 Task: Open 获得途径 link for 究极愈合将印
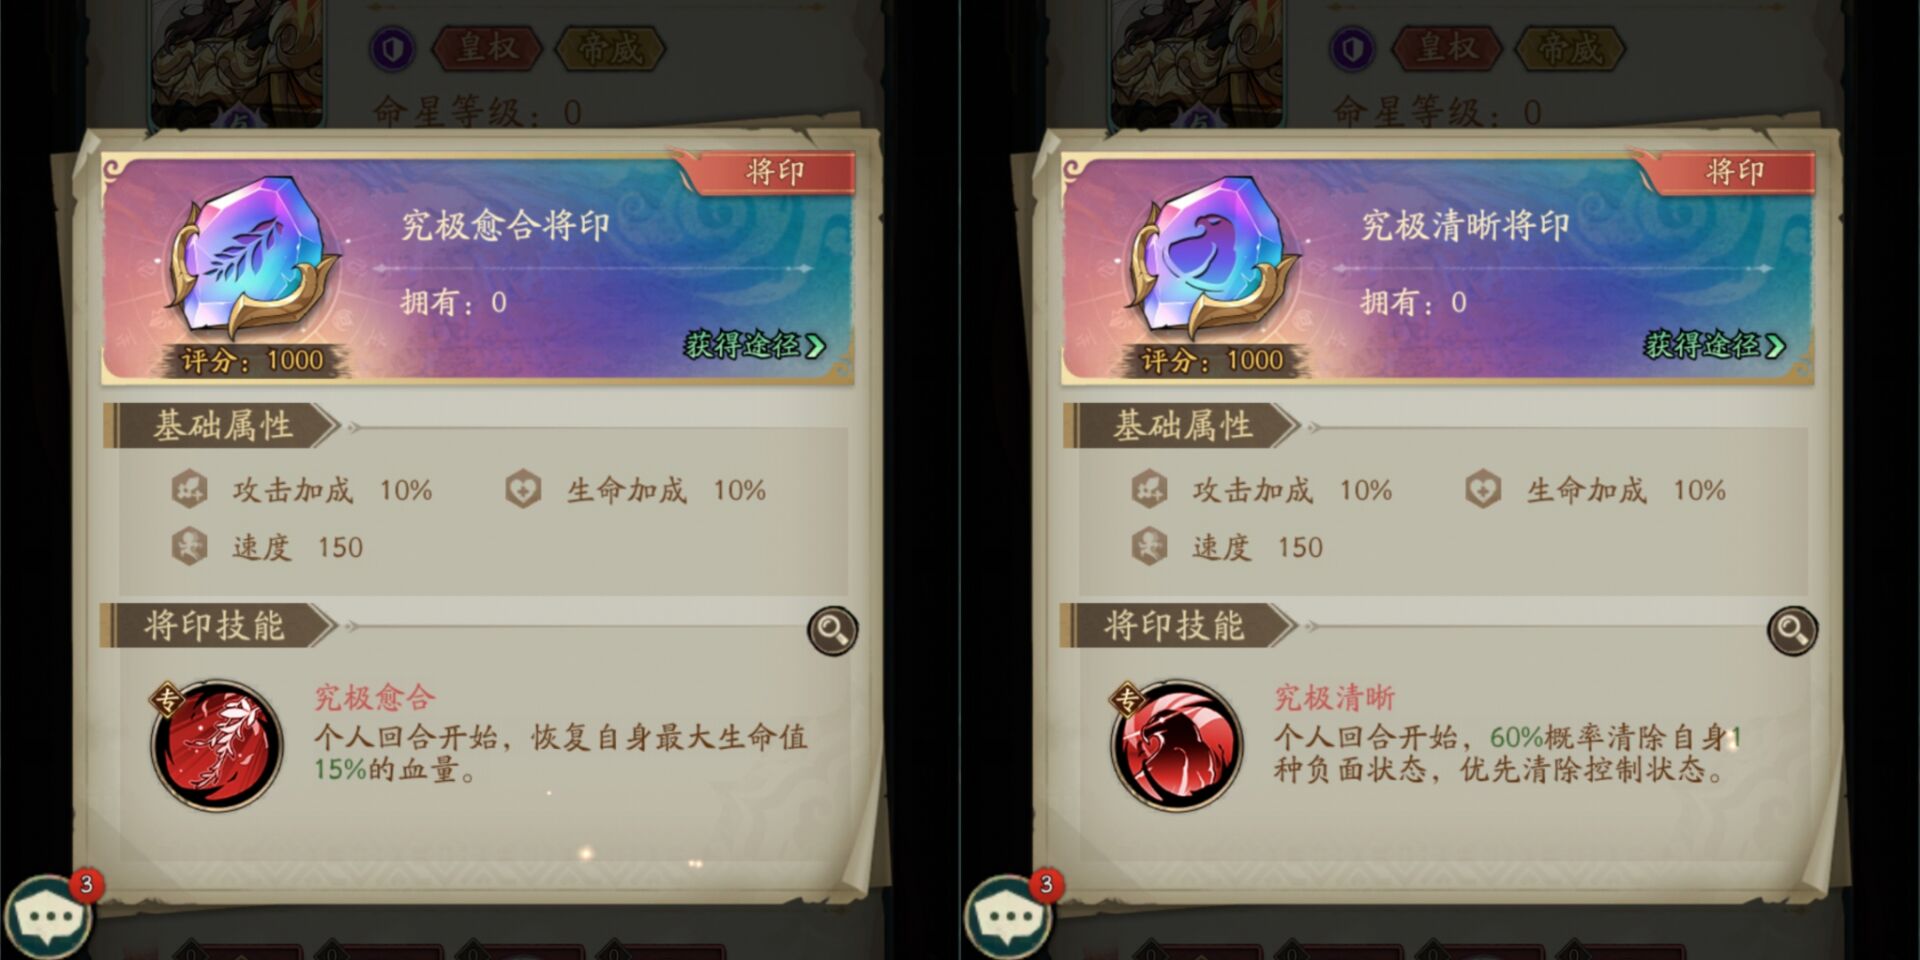tap(755, 345)
